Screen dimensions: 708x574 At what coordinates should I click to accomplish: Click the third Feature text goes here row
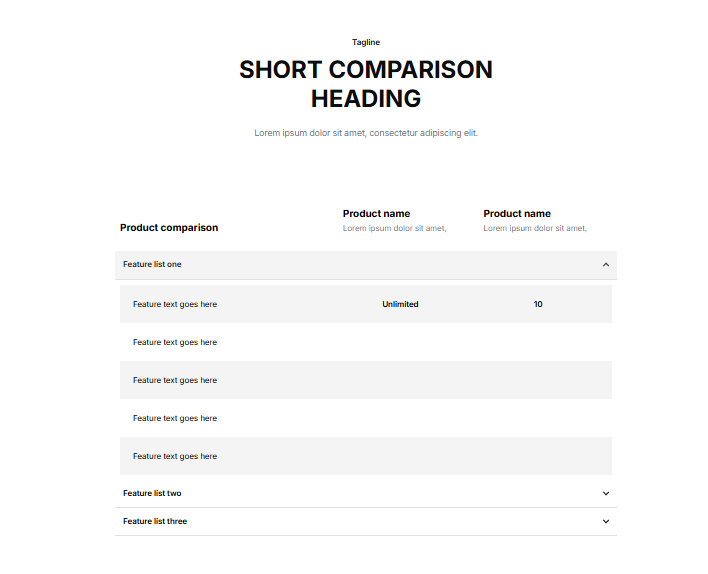coord(175,380)
